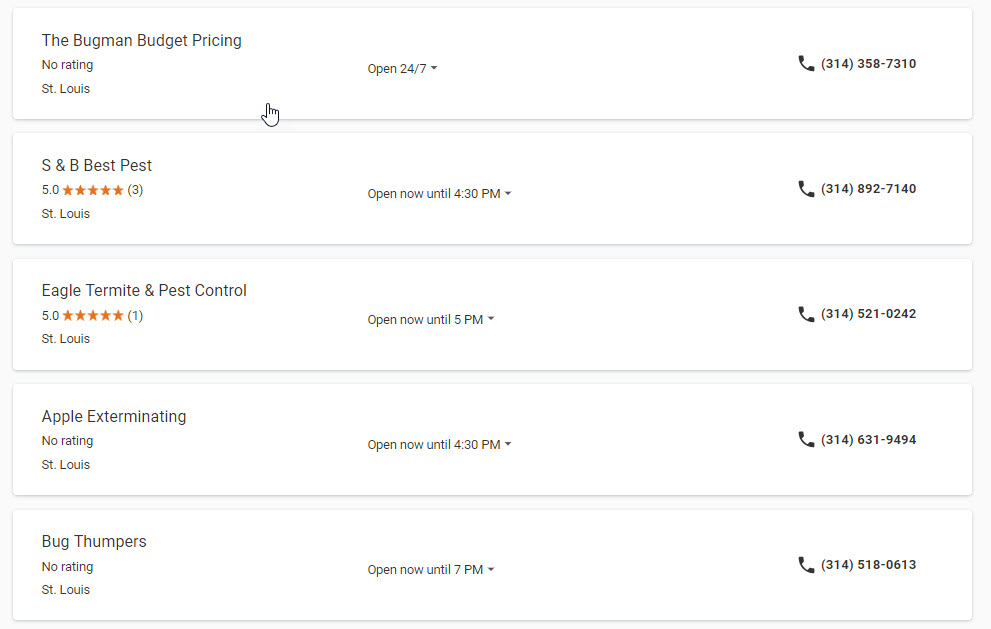Image resolution: width=991 pixels, height=629 pixels.
Task: Expand Apple Exterminating hours dropdown arrow
Action: coord(508,444)
